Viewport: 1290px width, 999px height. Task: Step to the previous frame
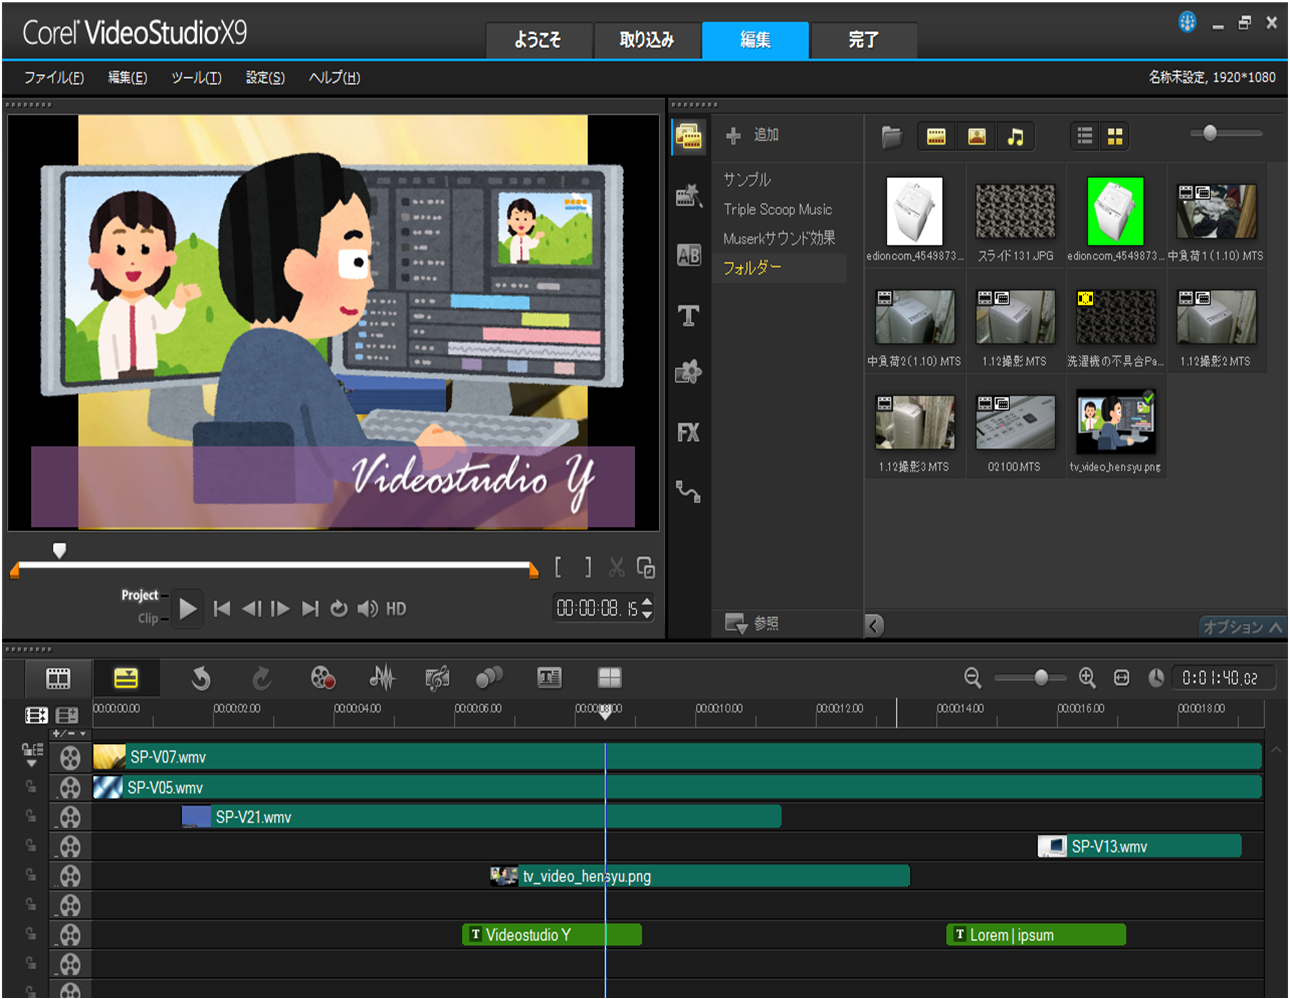point(252,608)
